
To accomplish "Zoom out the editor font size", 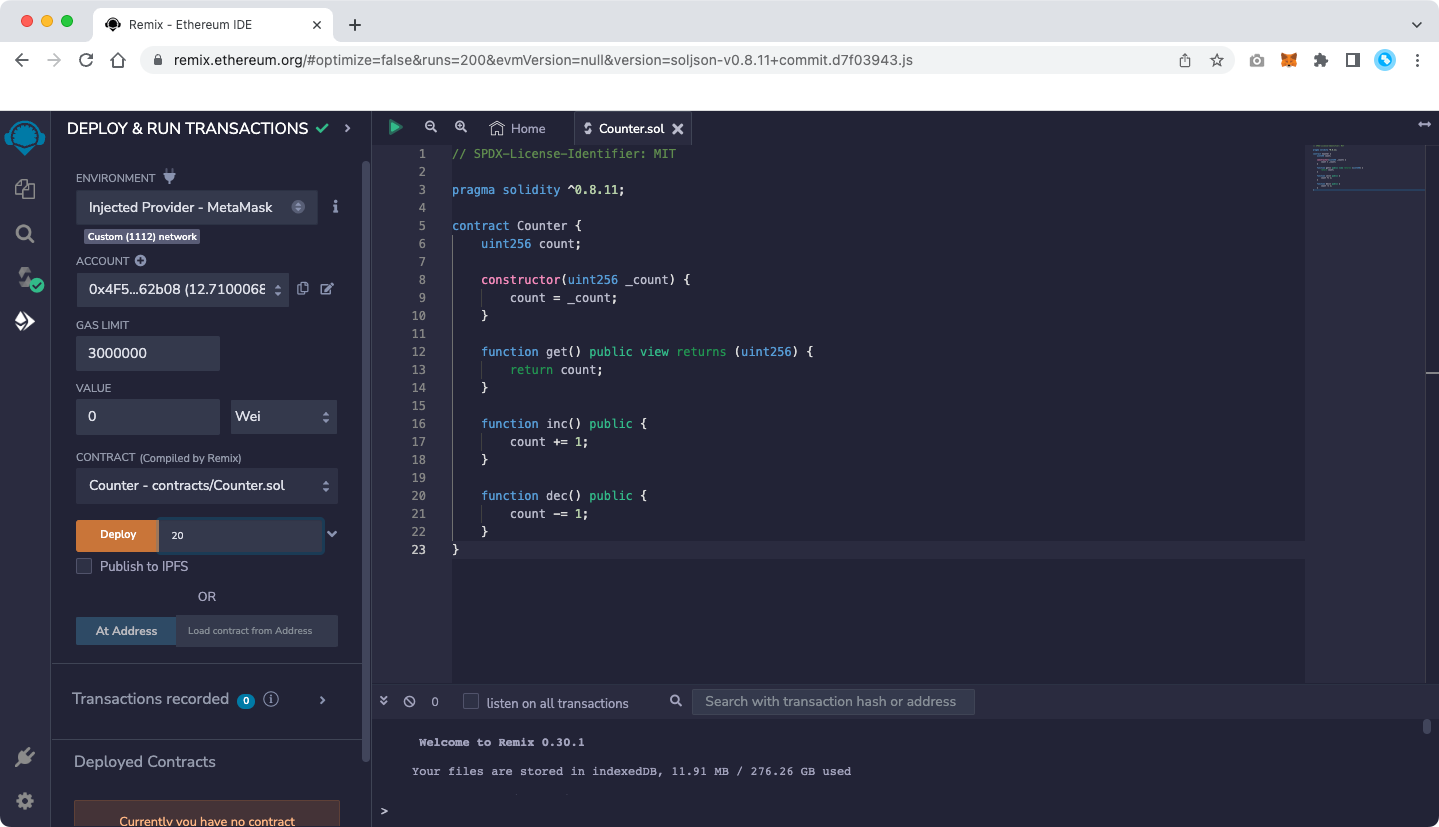I will 431,127.
